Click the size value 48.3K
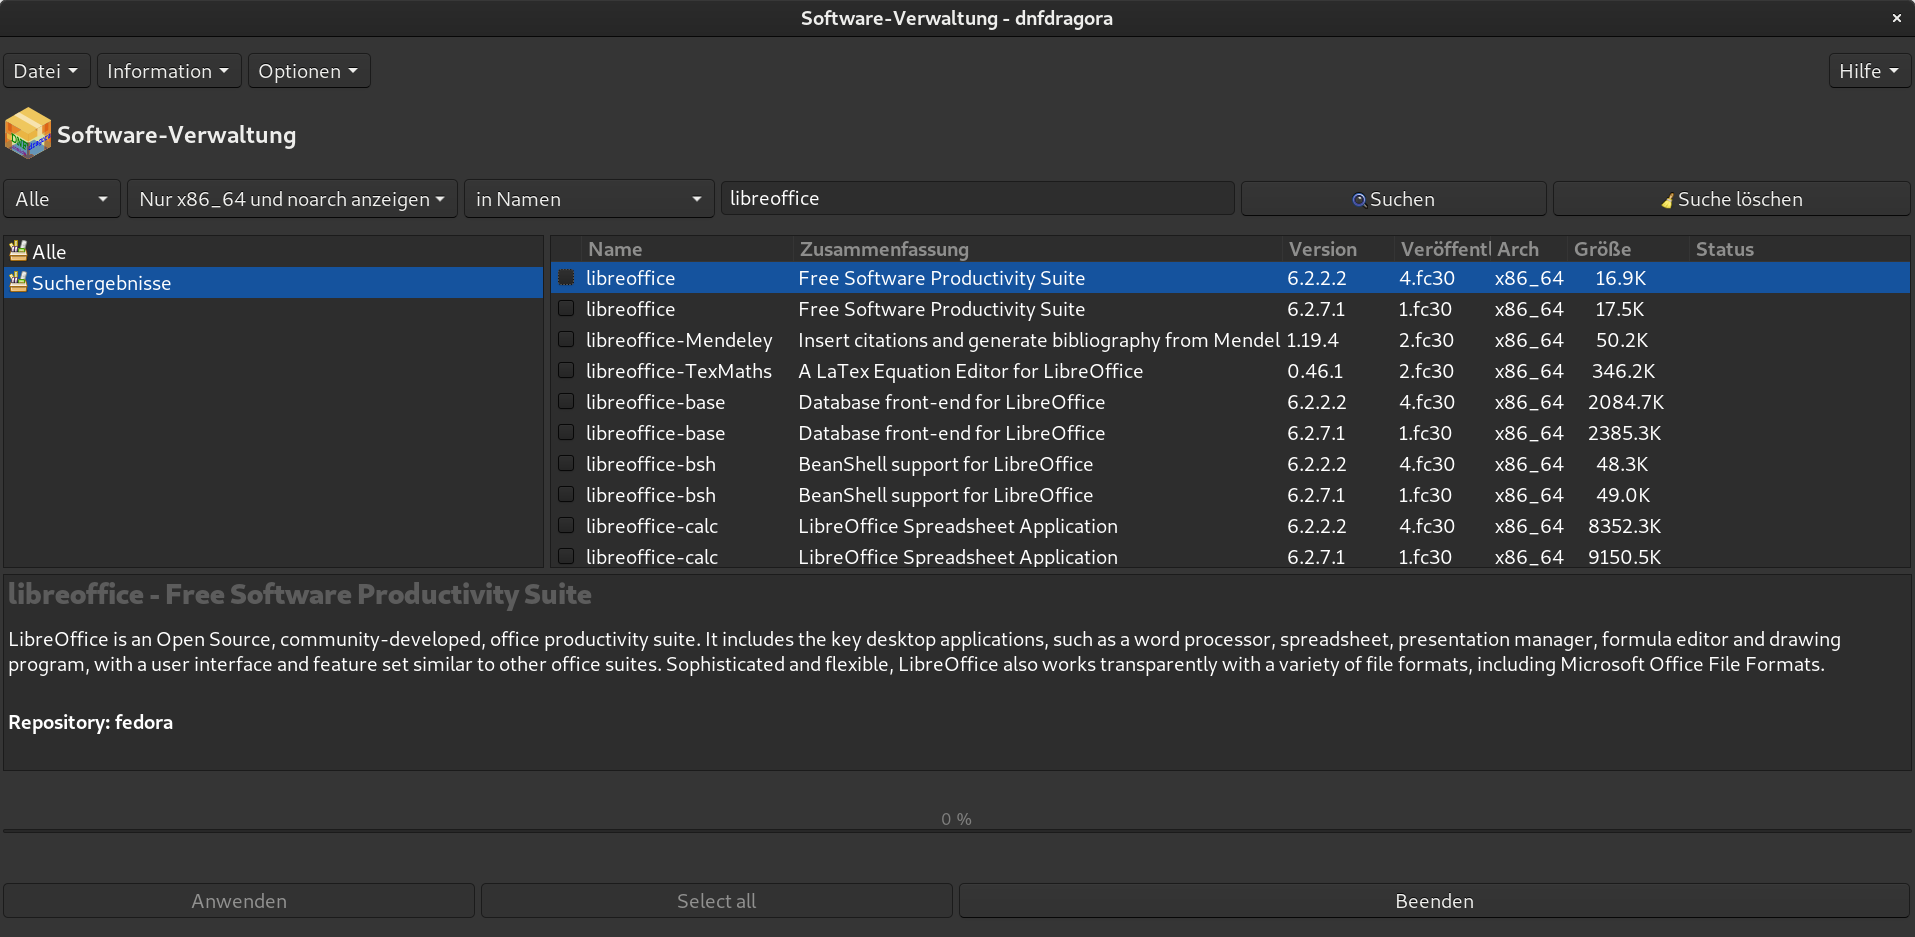 pos(1622,464)
